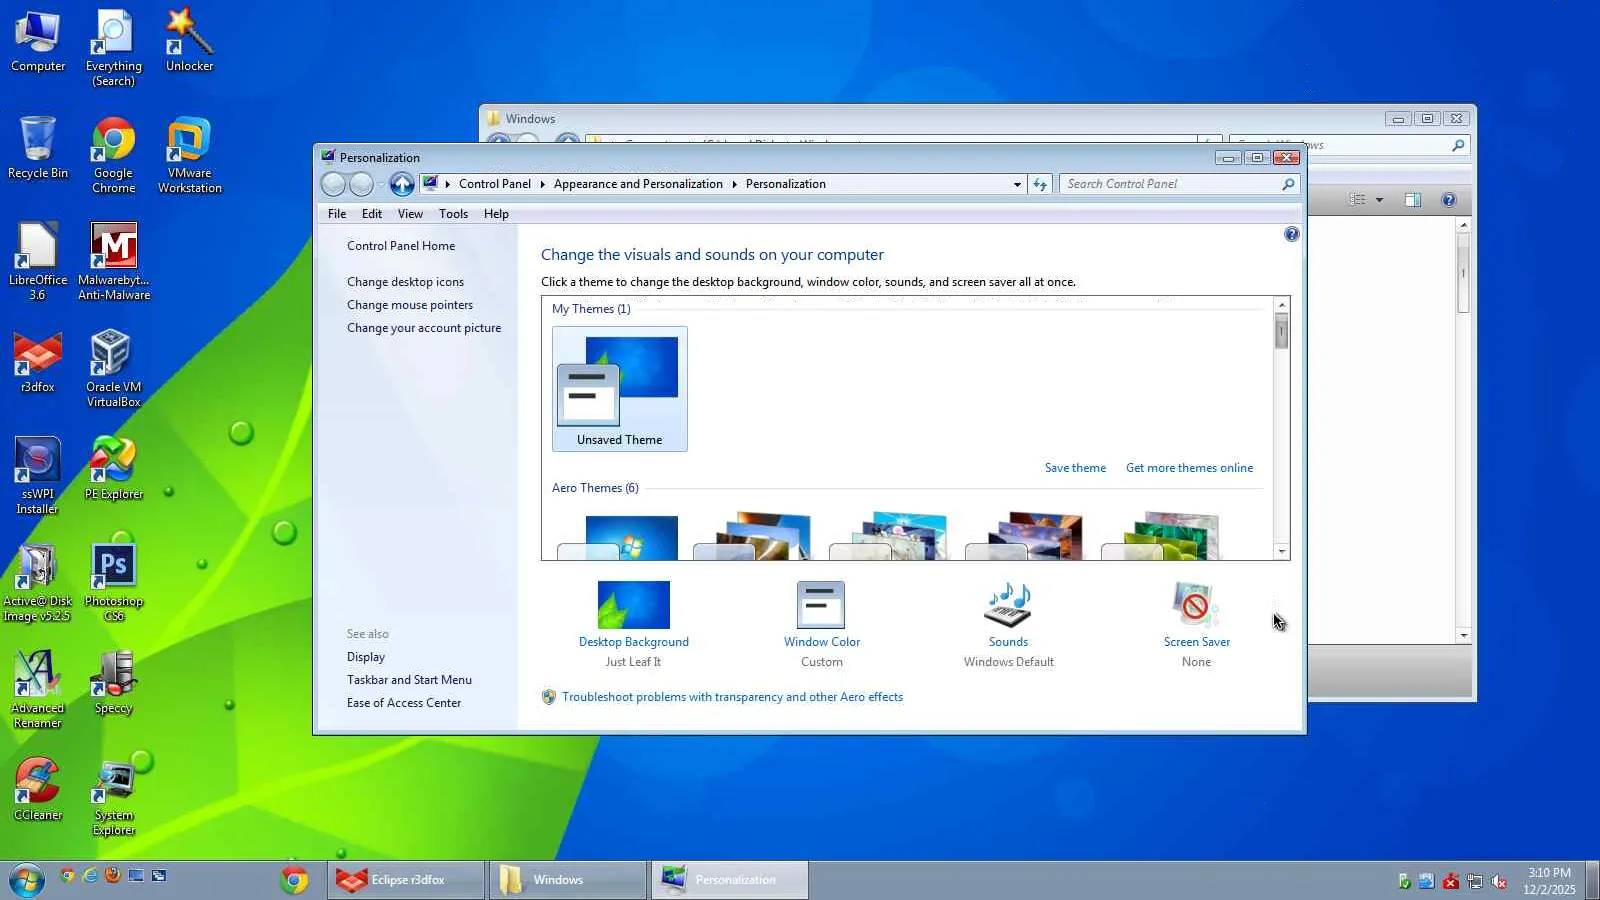This screenshot has width=1600, height=900.
Task: Click Appearance and Personalization in breadcrumb
Action: [x=638, y=184]
